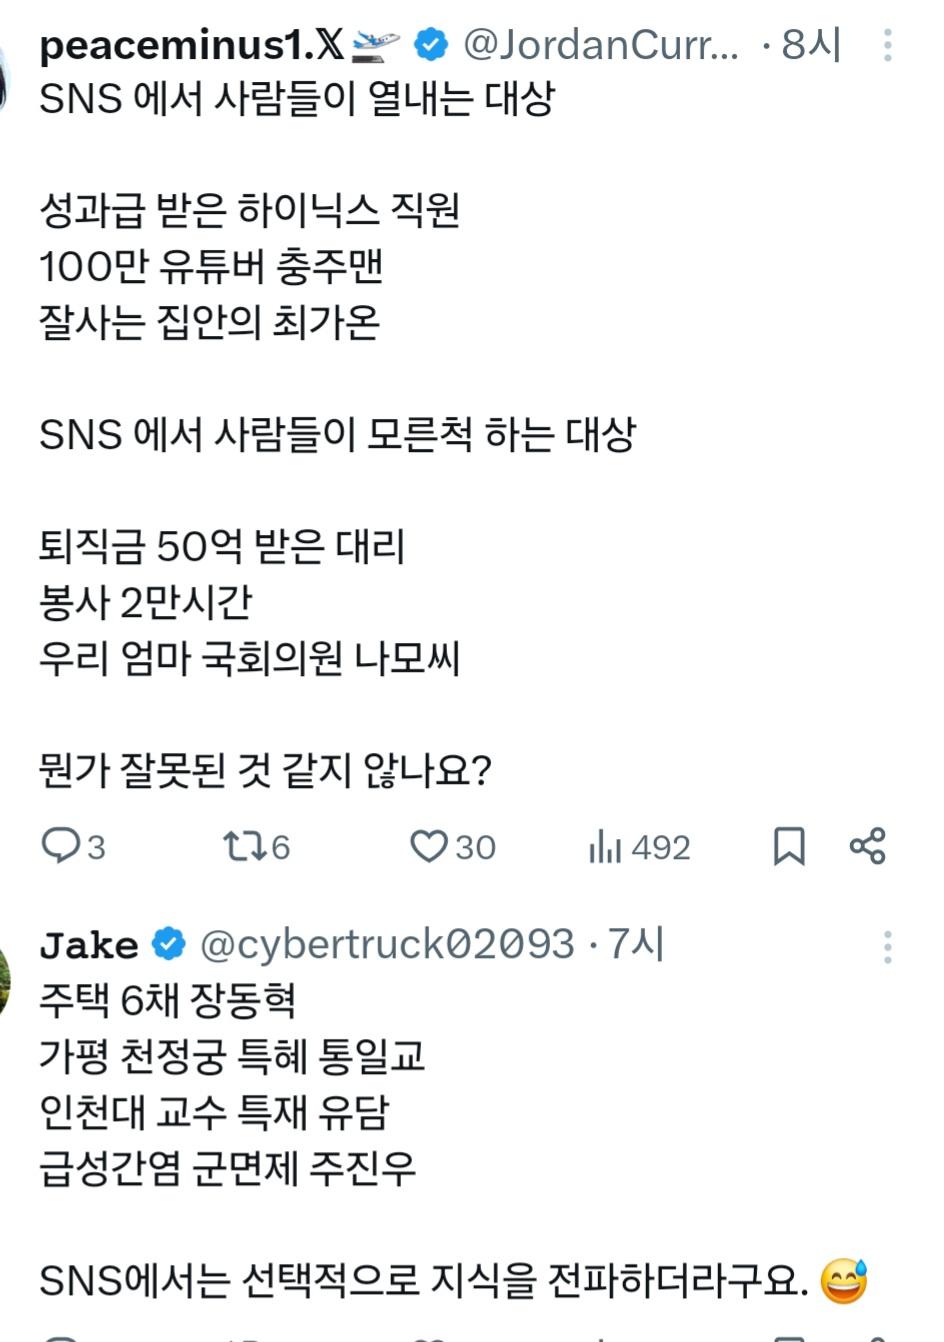
Task: Repost peaceminus1's tweet
Action: pyautogui.click(x=240, y=848)
